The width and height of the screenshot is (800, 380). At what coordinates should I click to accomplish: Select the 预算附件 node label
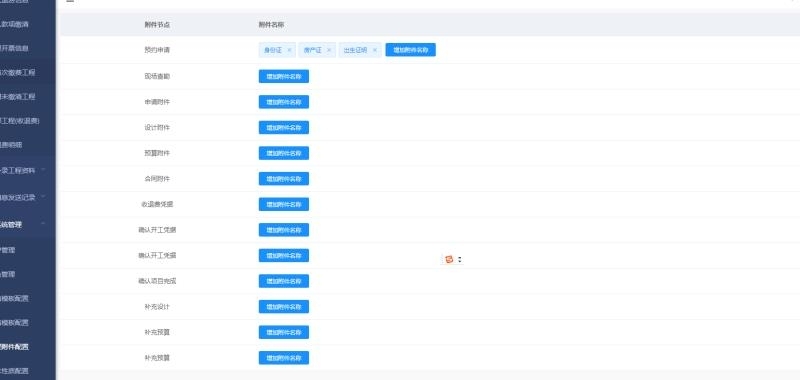click(x=157, y=153)
